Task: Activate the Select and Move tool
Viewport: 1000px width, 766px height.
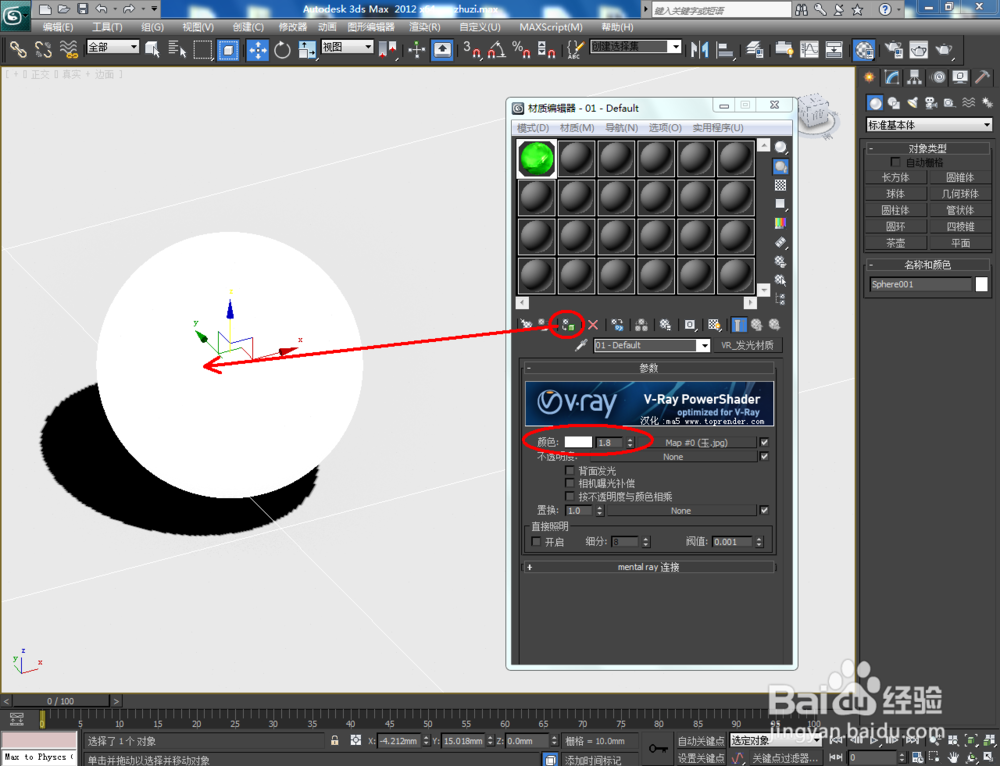Action: pos(258,50)
